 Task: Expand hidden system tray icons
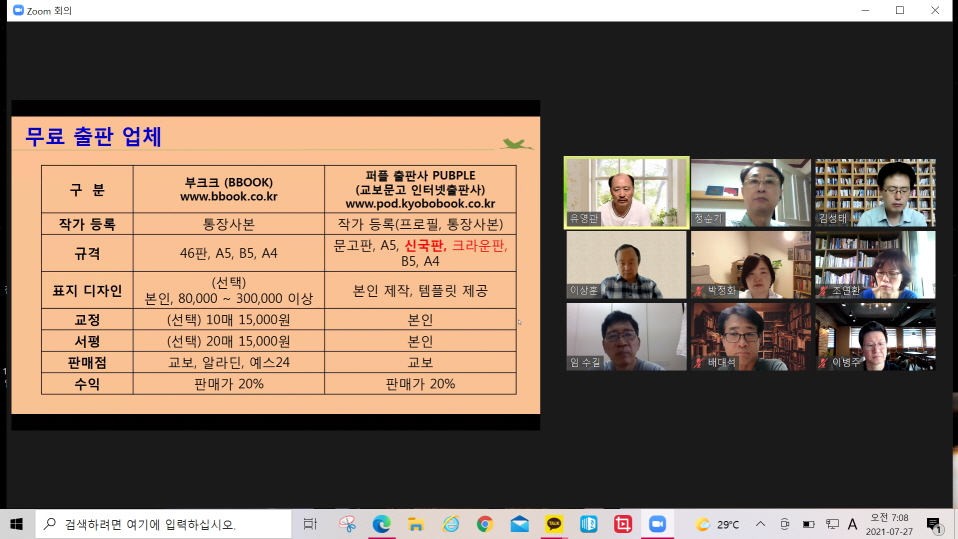point(760,524)
